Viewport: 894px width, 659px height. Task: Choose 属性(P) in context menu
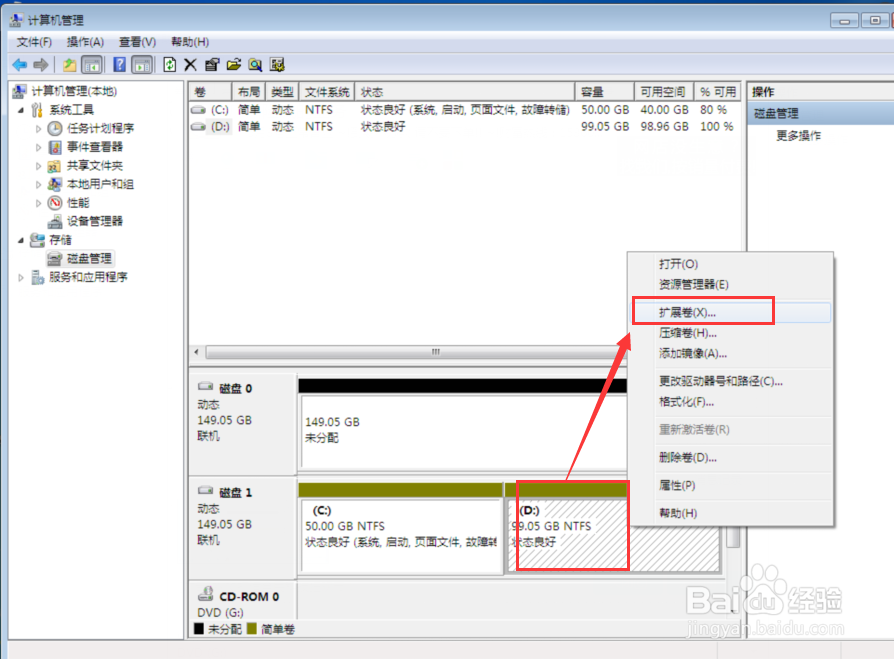pos(730,486)
